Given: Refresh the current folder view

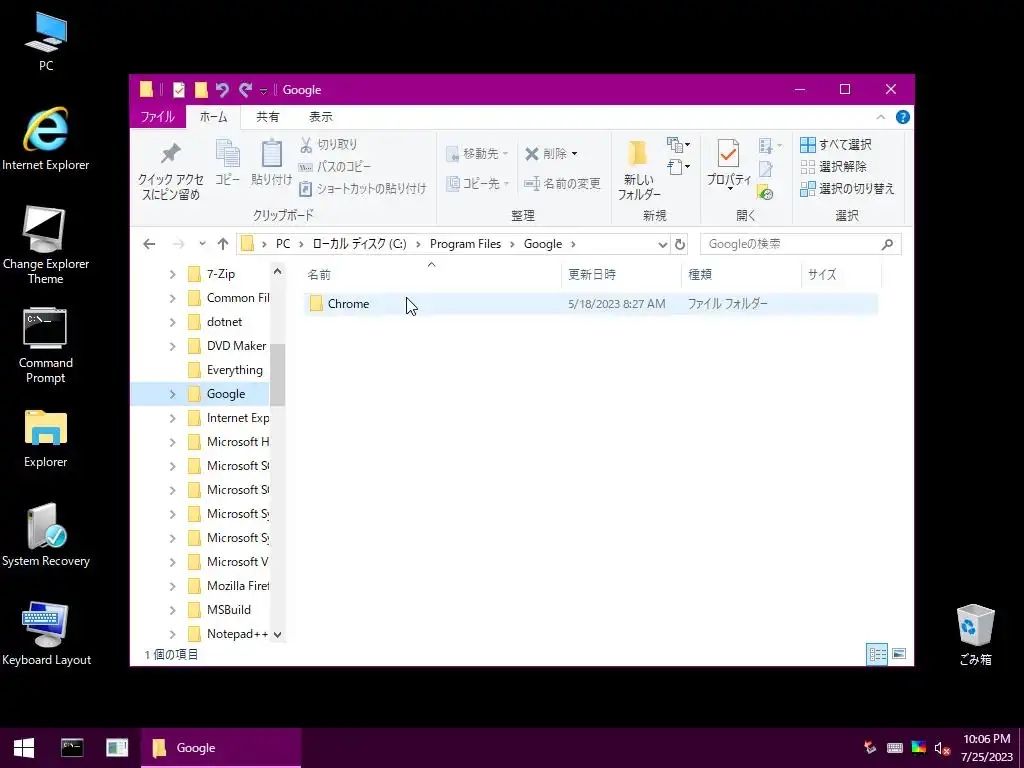Looking at the screenshot, I should click(x=680, y=244).
